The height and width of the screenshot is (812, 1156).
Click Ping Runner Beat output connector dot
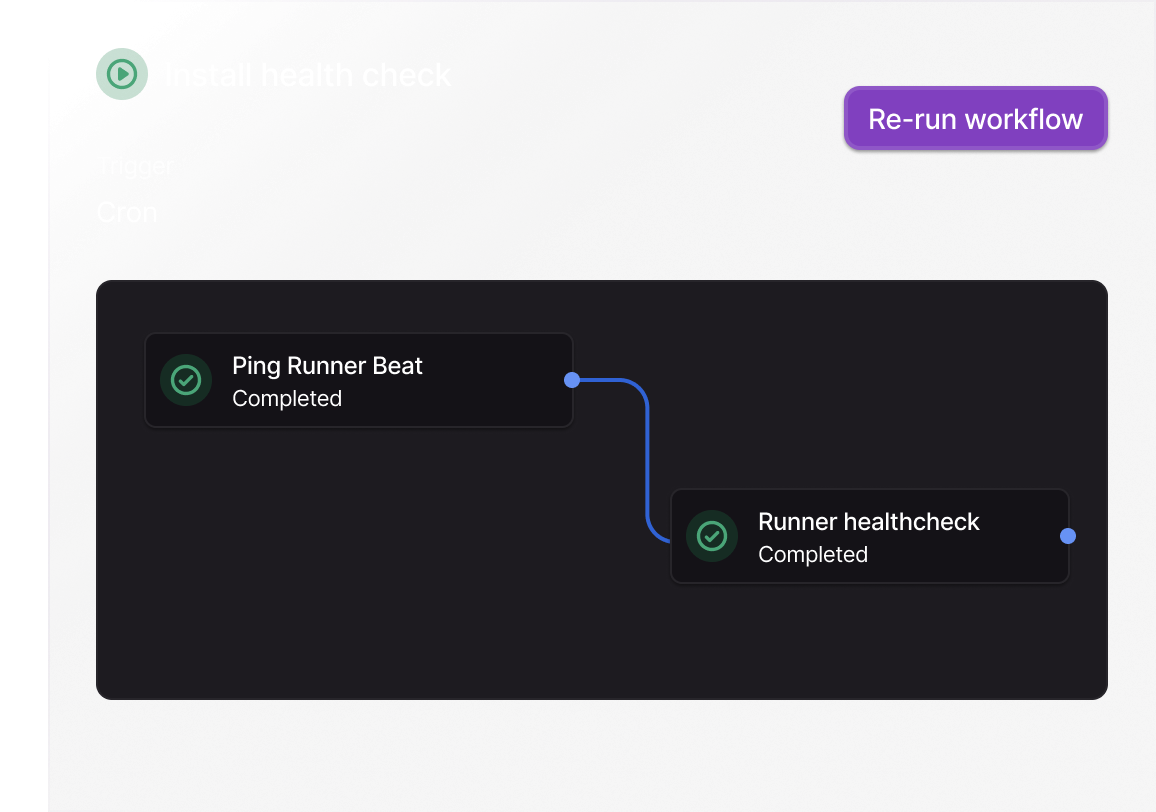pos(572,380)
